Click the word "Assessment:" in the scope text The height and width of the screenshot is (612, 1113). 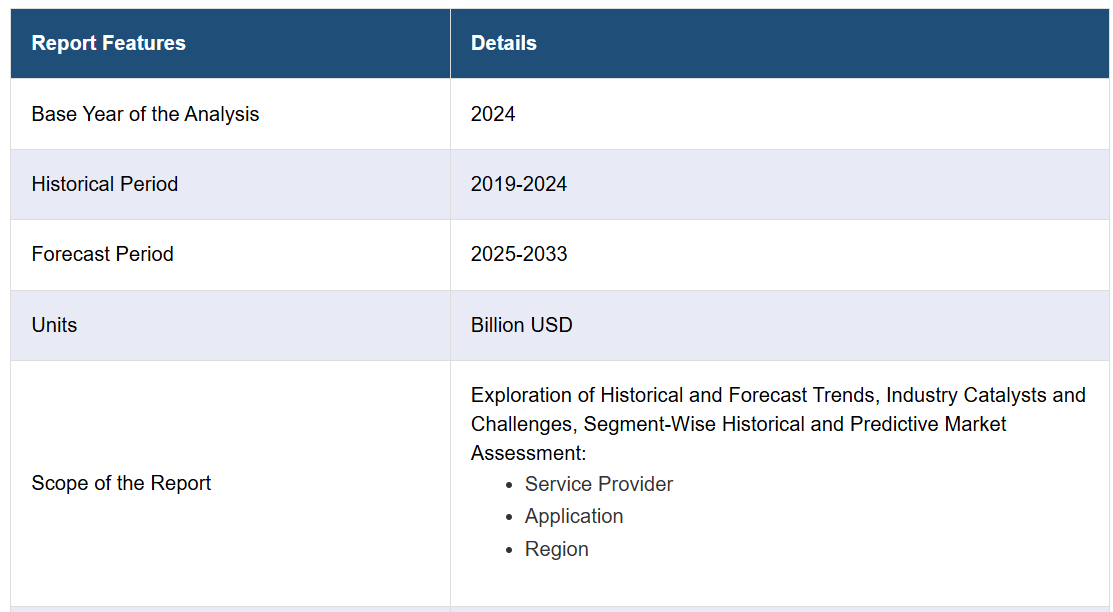(x=528, y=453)
